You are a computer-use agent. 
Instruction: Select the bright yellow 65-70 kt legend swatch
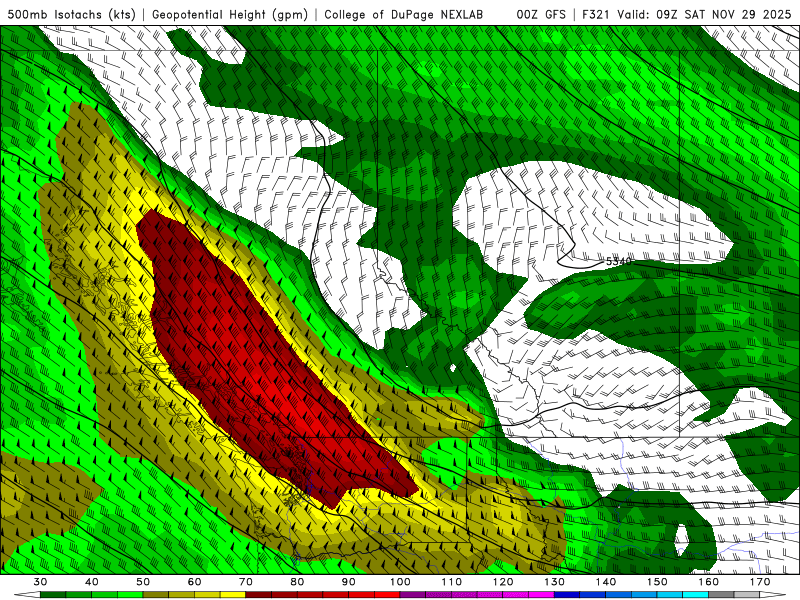point(233,595)
